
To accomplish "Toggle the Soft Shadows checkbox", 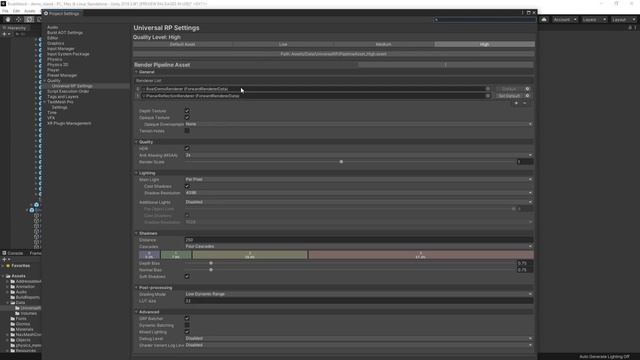I will [187, 276].
